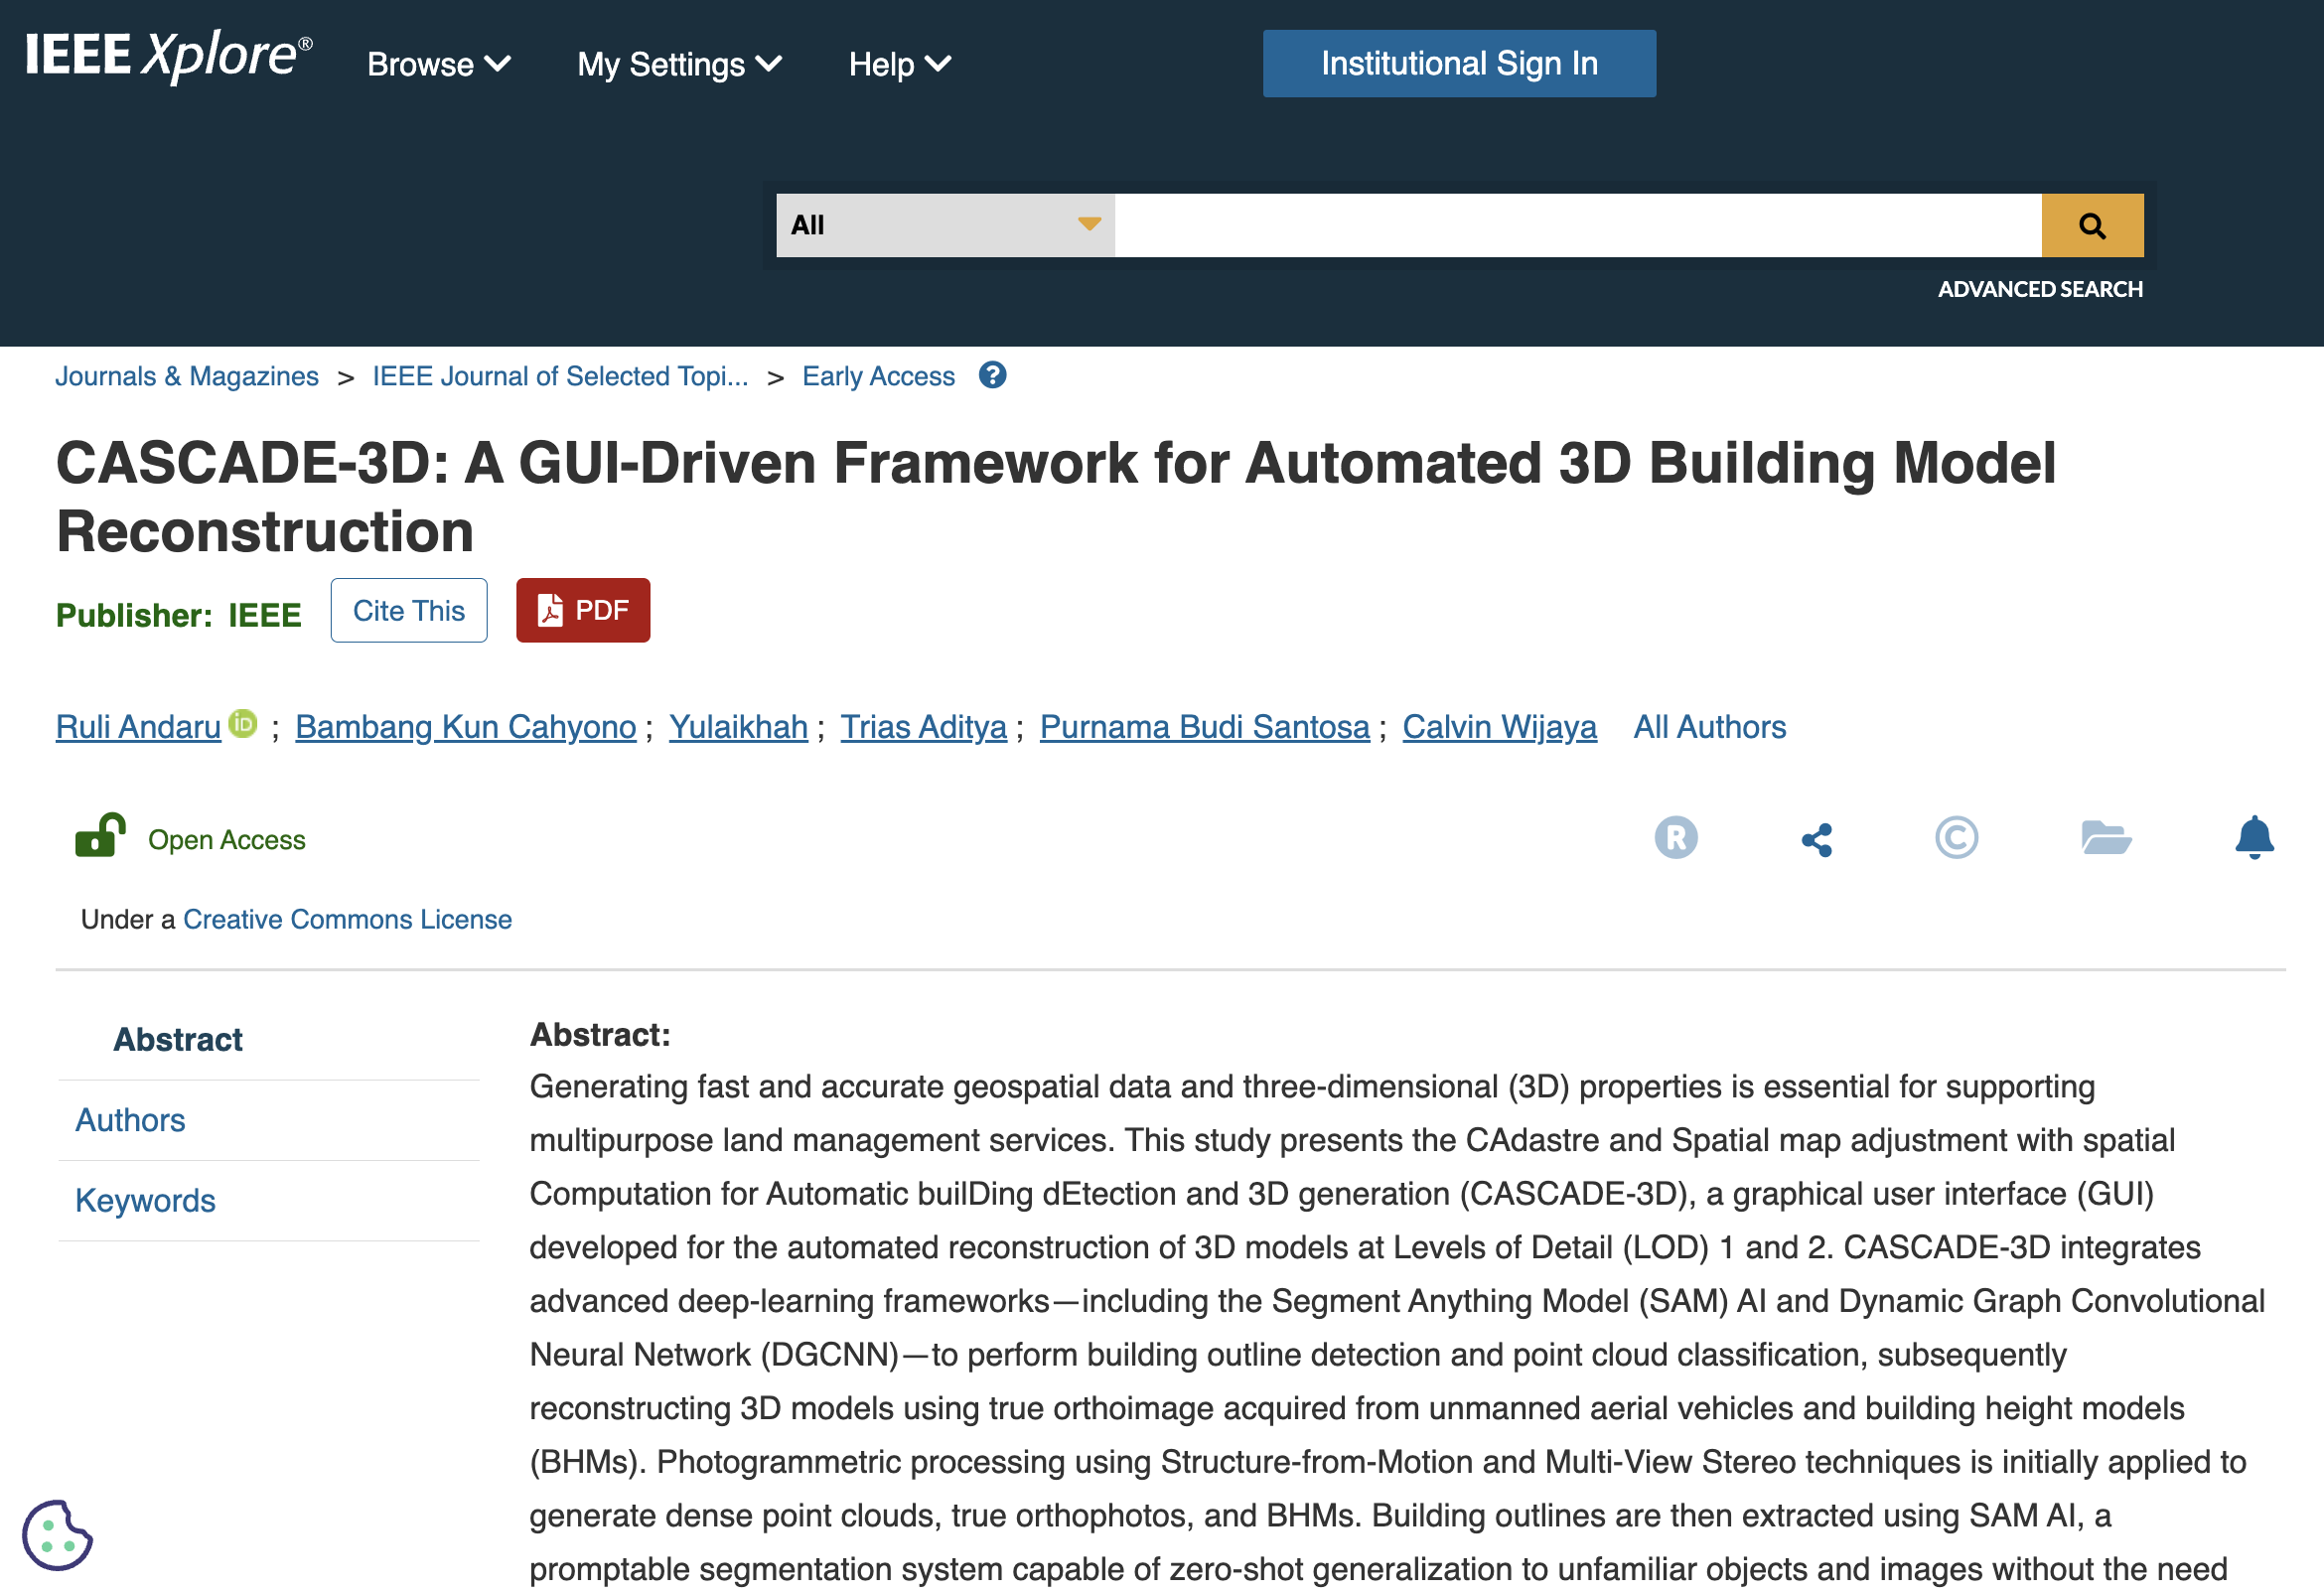Click the search magnifier button
The width and height of the screenshot is (2324, 1593).
(2091, 226)
